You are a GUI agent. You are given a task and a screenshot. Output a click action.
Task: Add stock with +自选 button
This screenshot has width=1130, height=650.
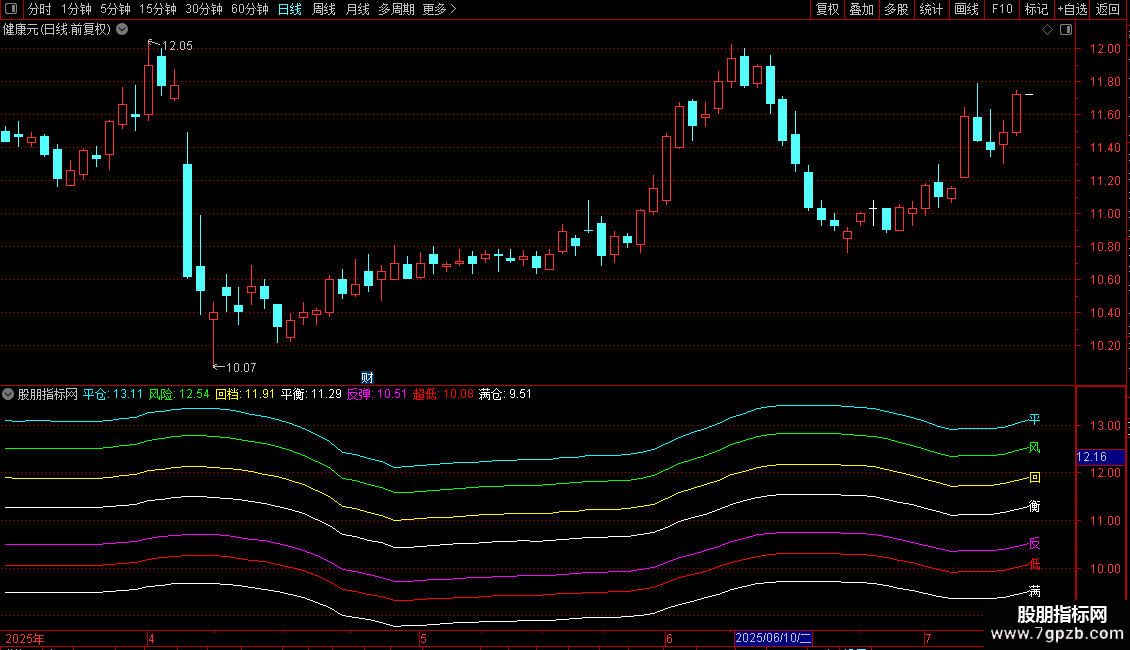coord(1072,9)
